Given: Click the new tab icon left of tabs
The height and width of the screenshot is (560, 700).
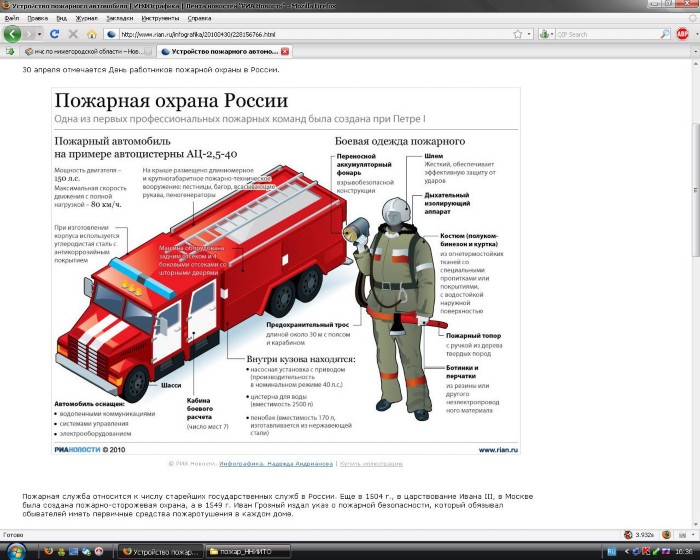Looking at the screenshot, I should pyautogui.click(x=9, y=51).
